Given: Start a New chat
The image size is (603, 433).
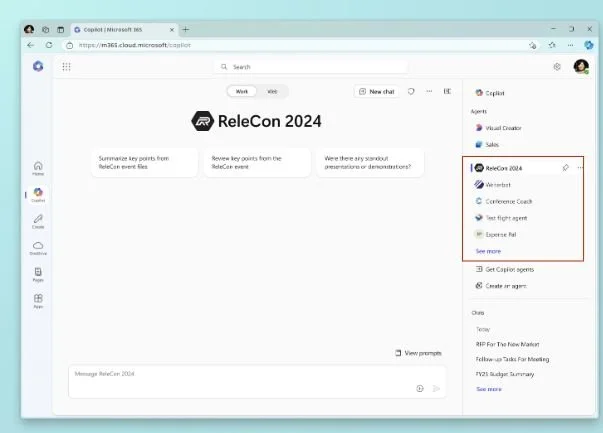Looking at the screenshot, I should [376, 92].
